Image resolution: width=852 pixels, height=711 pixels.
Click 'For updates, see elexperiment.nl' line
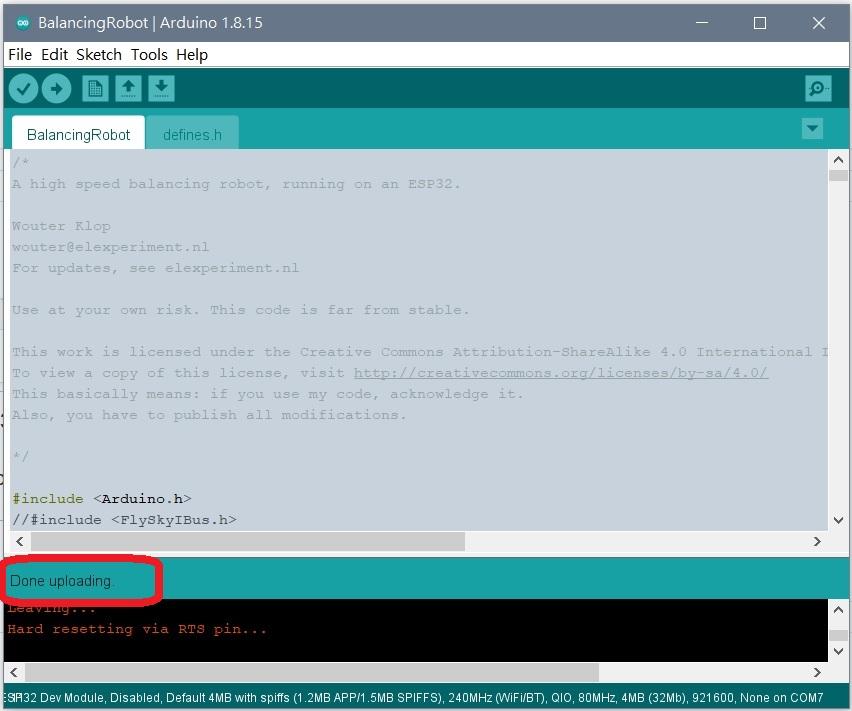click(155, 268)
